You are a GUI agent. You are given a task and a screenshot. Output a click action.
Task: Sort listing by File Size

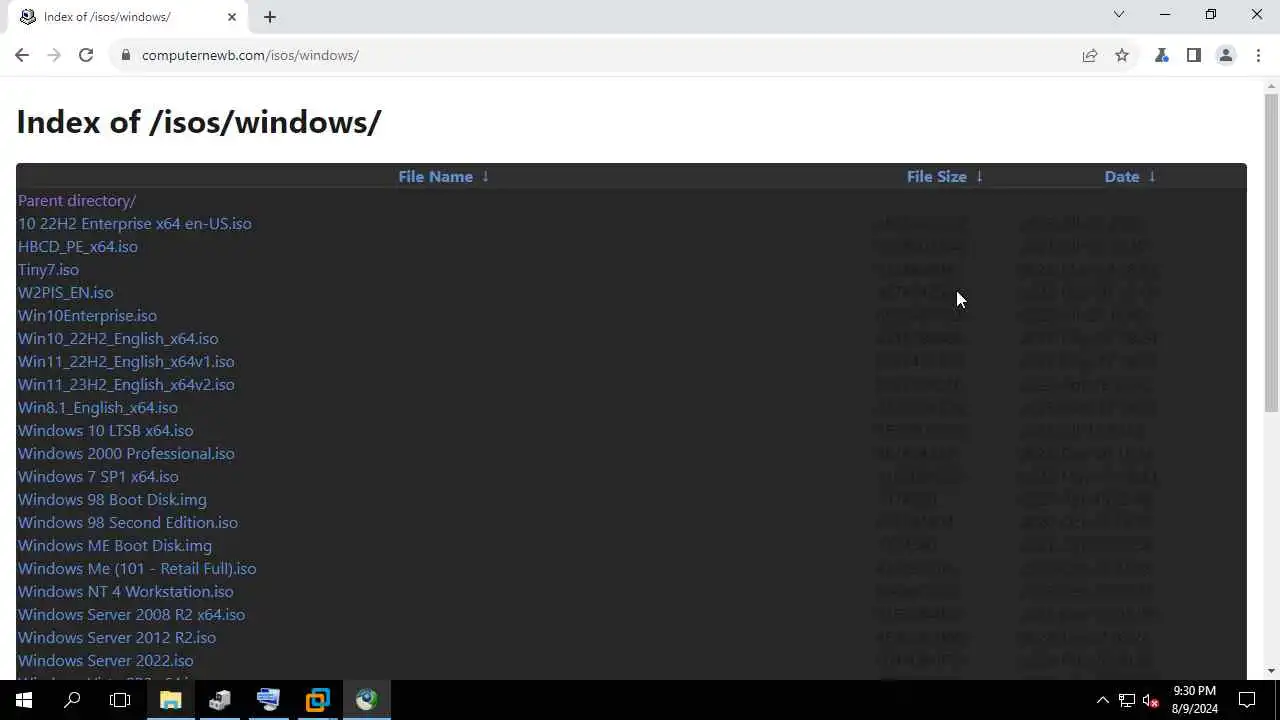pos(936,176)
